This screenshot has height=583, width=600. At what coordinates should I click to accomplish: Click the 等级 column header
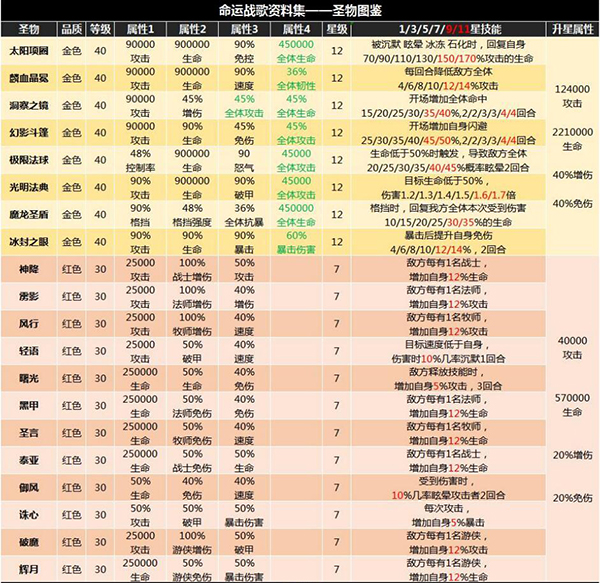coord(105,29)
